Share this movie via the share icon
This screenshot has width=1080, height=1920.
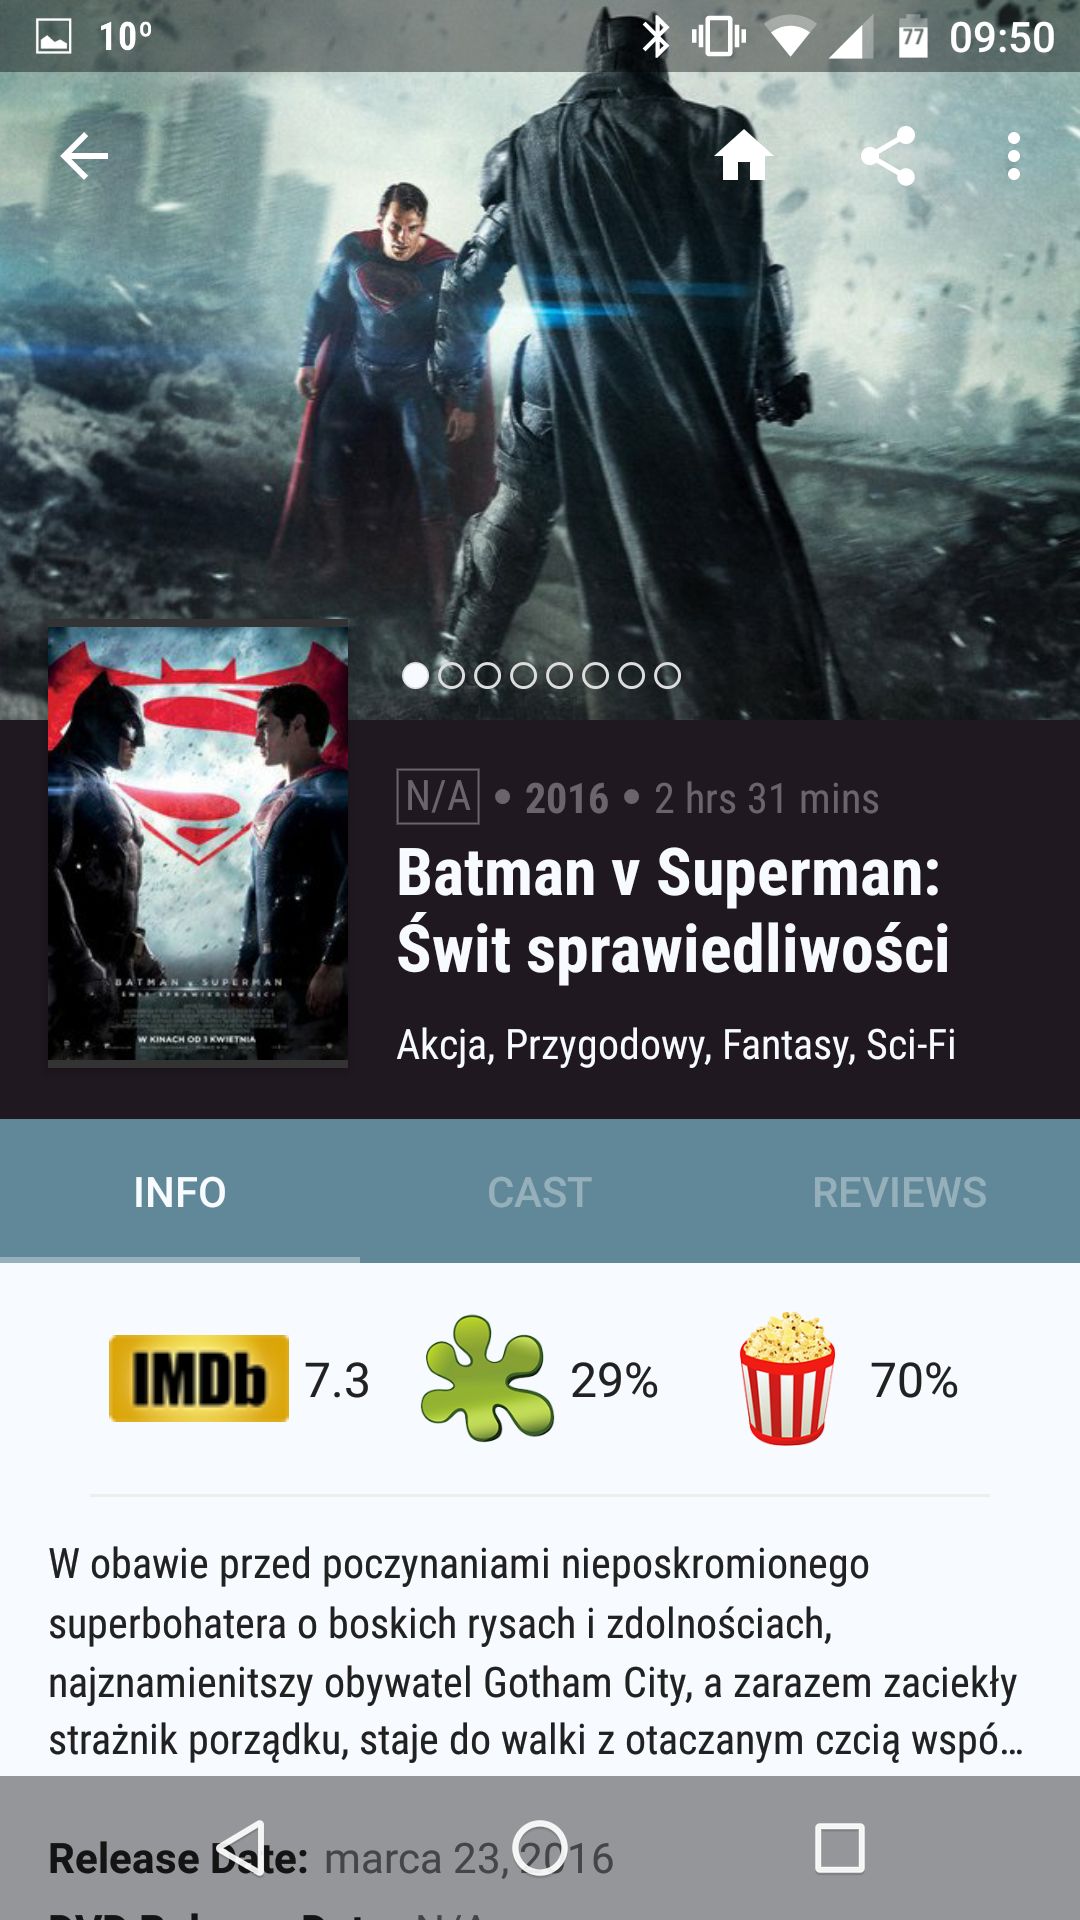(x=888, y=156)
